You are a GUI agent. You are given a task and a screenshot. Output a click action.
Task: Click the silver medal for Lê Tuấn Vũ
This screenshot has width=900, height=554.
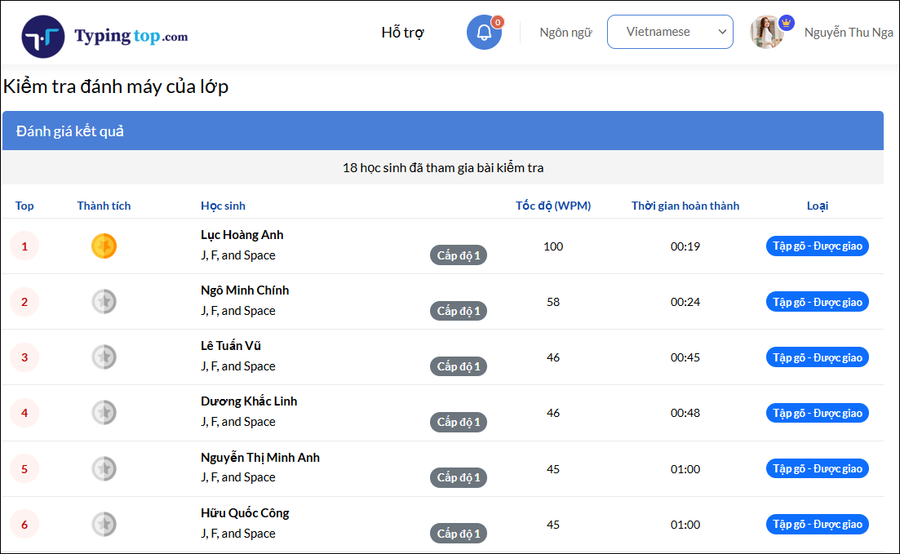tap(104, 357)
